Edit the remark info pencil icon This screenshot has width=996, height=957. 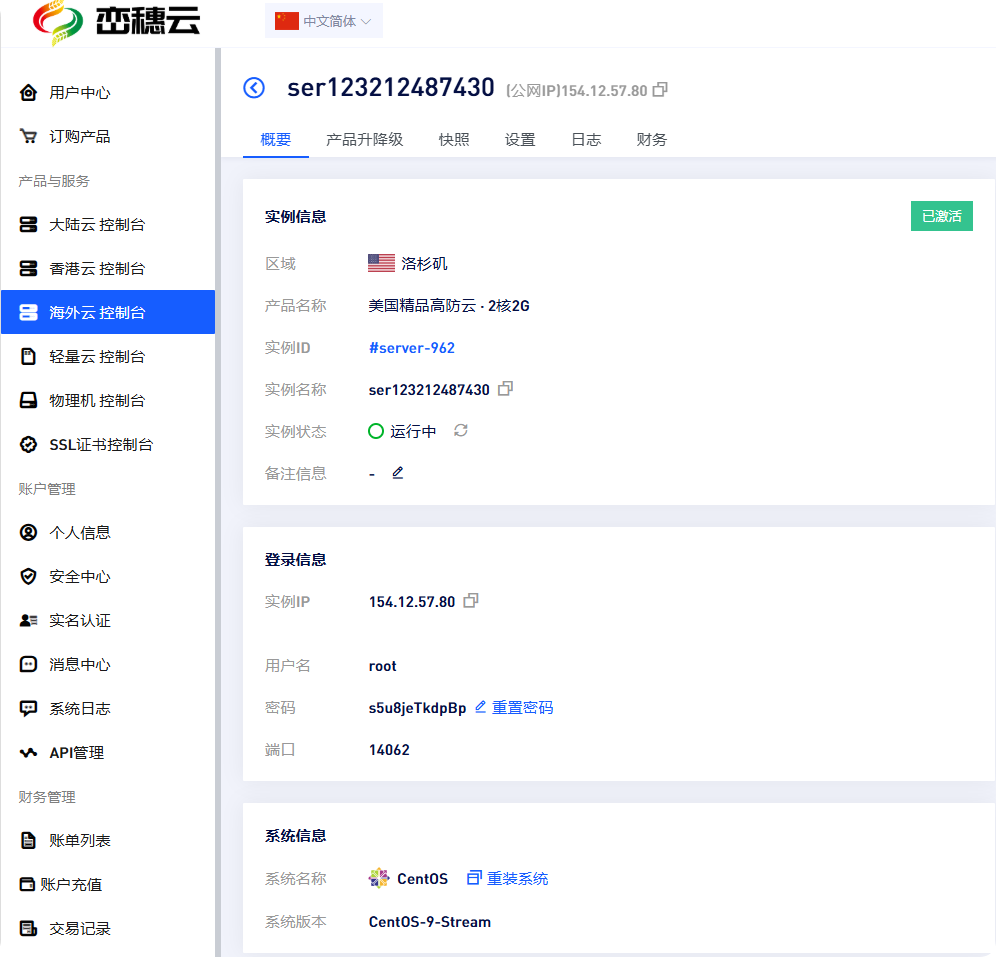pyautogui.click(x=398, y=472)
